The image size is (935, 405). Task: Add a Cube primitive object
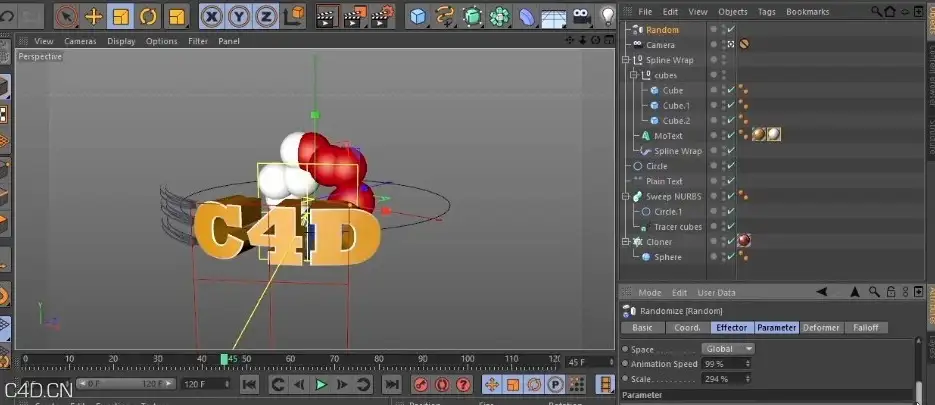(418, 16)
